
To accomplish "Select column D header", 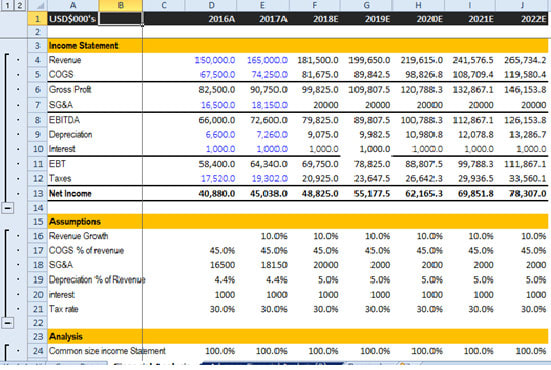I will click(211, 5).
